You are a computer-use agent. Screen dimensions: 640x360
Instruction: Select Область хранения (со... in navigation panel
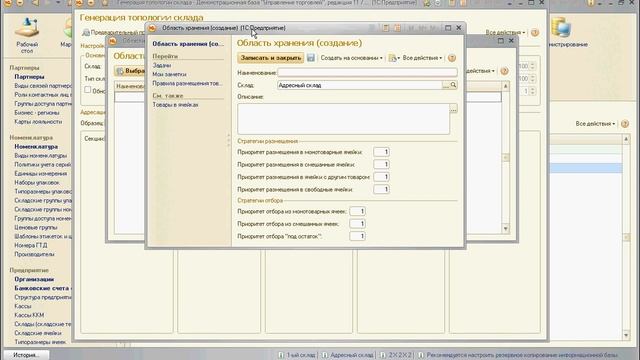tap(188, 44)
